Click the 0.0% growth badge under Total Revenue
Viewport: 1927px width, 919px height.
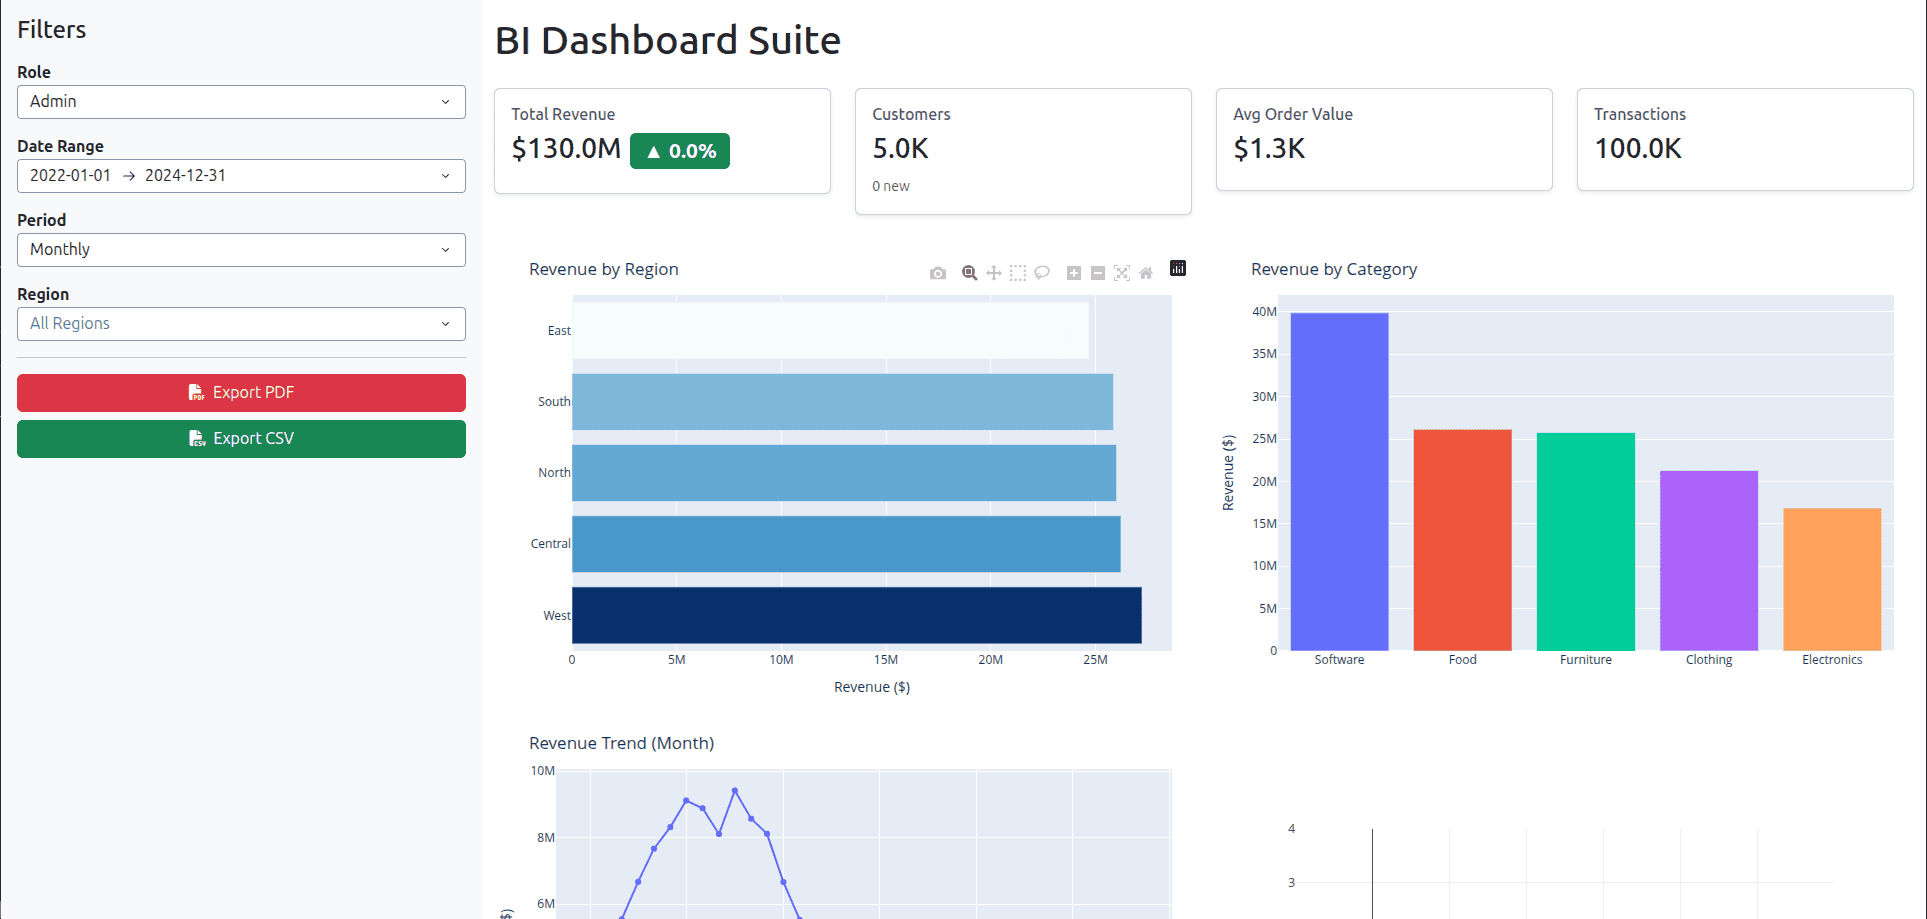click(x=679, y=150)
